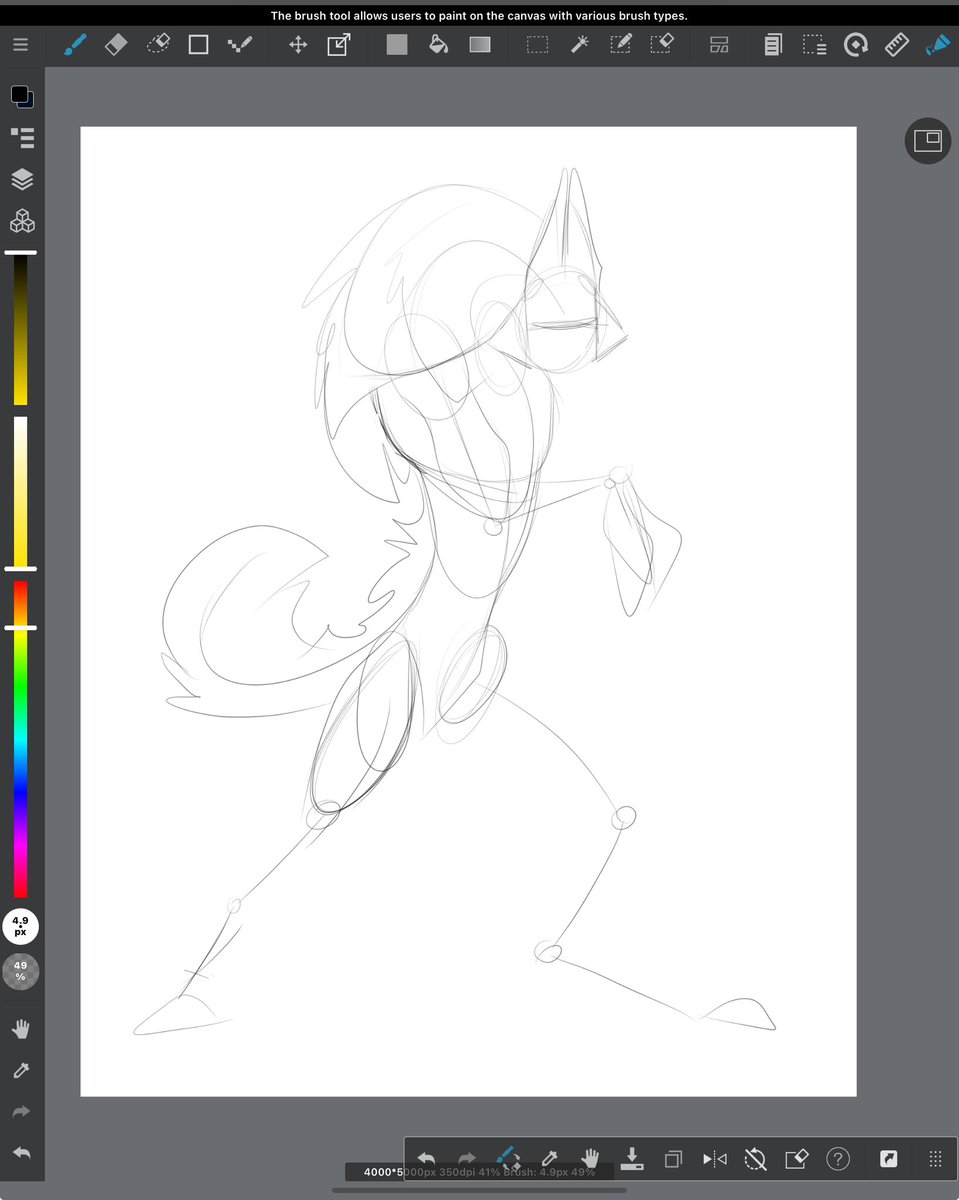The height and width of the screenshot is (1200, 959).
Task: Toggle horizontal flip view icon
Action: pos(714,1159)
